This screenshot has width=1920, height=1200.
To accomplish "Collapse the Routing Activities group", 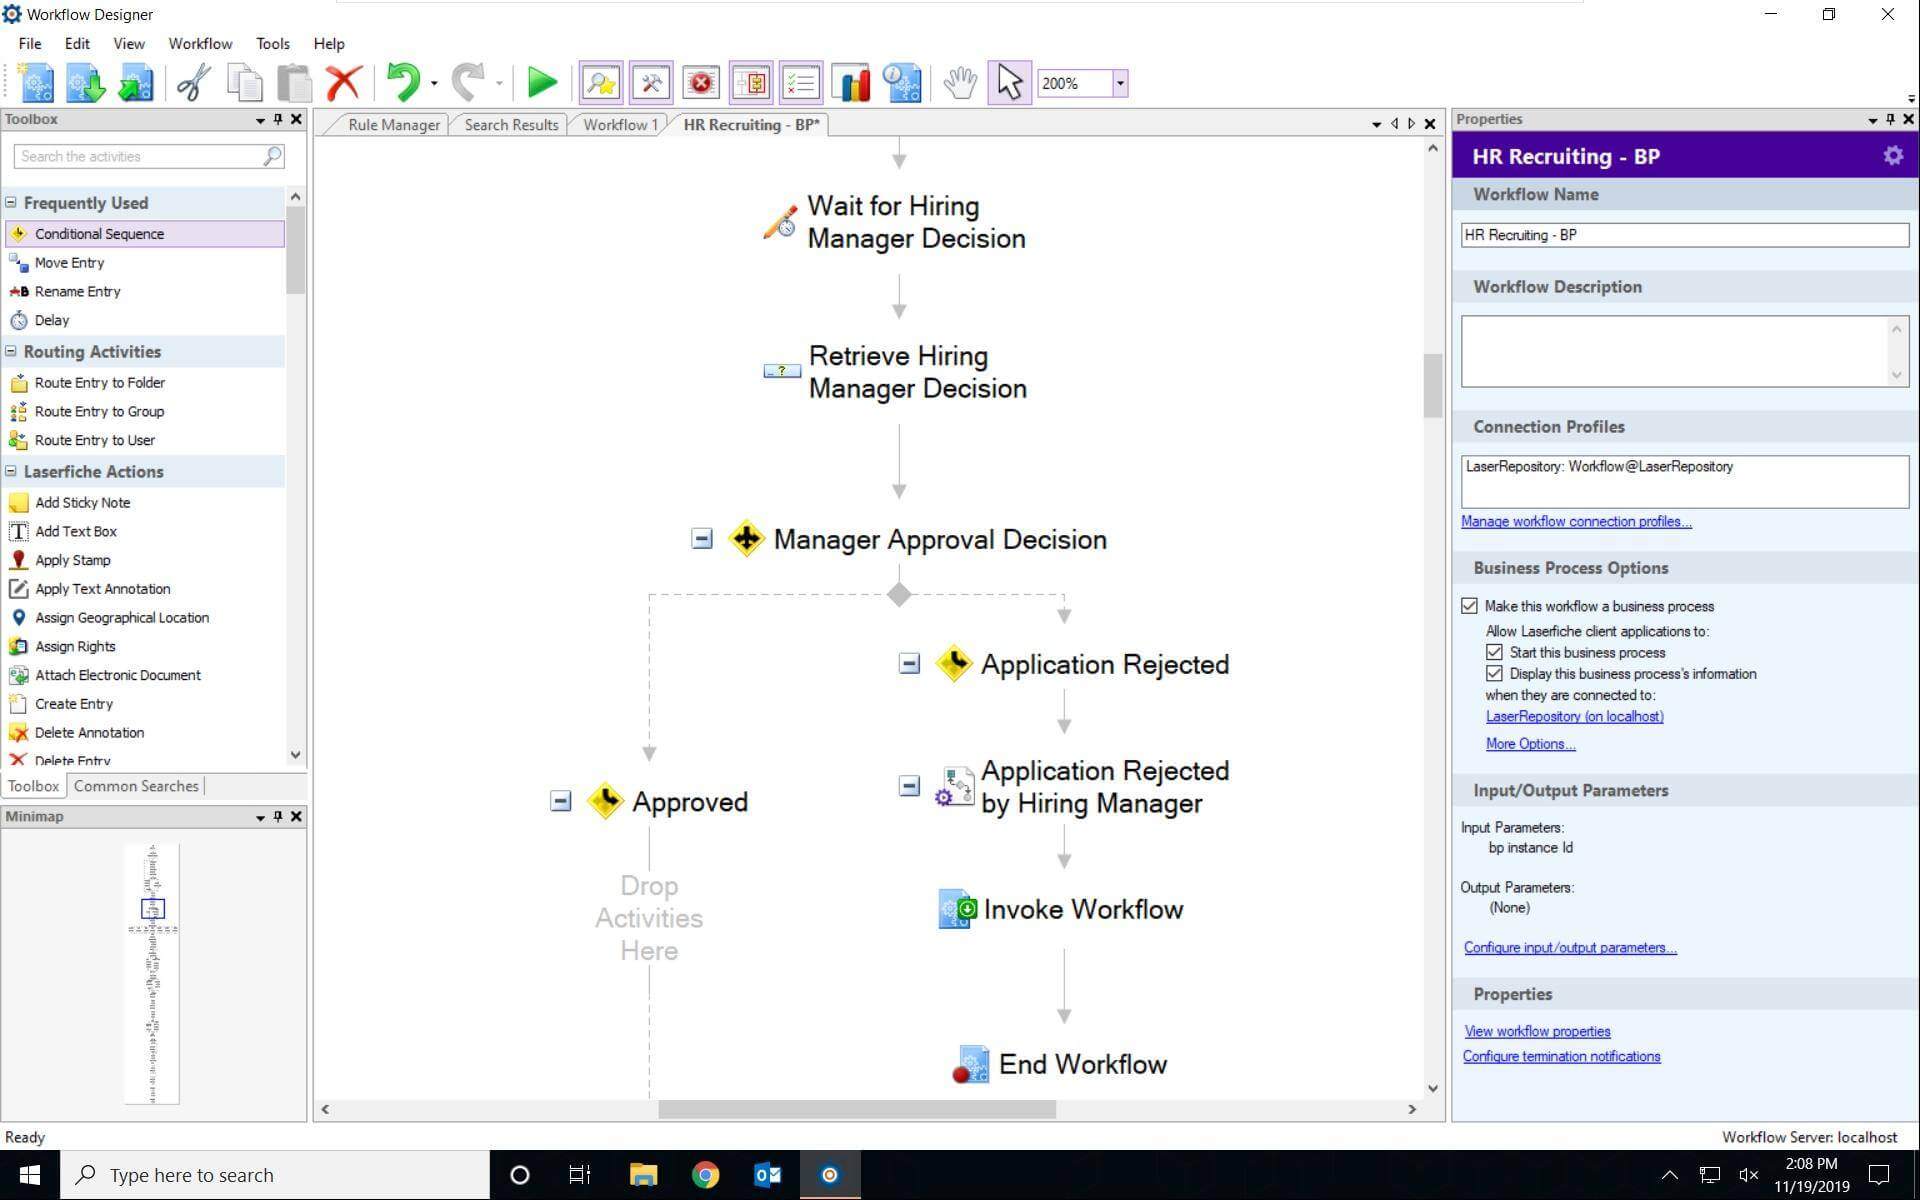I will (x=11, y=351).
